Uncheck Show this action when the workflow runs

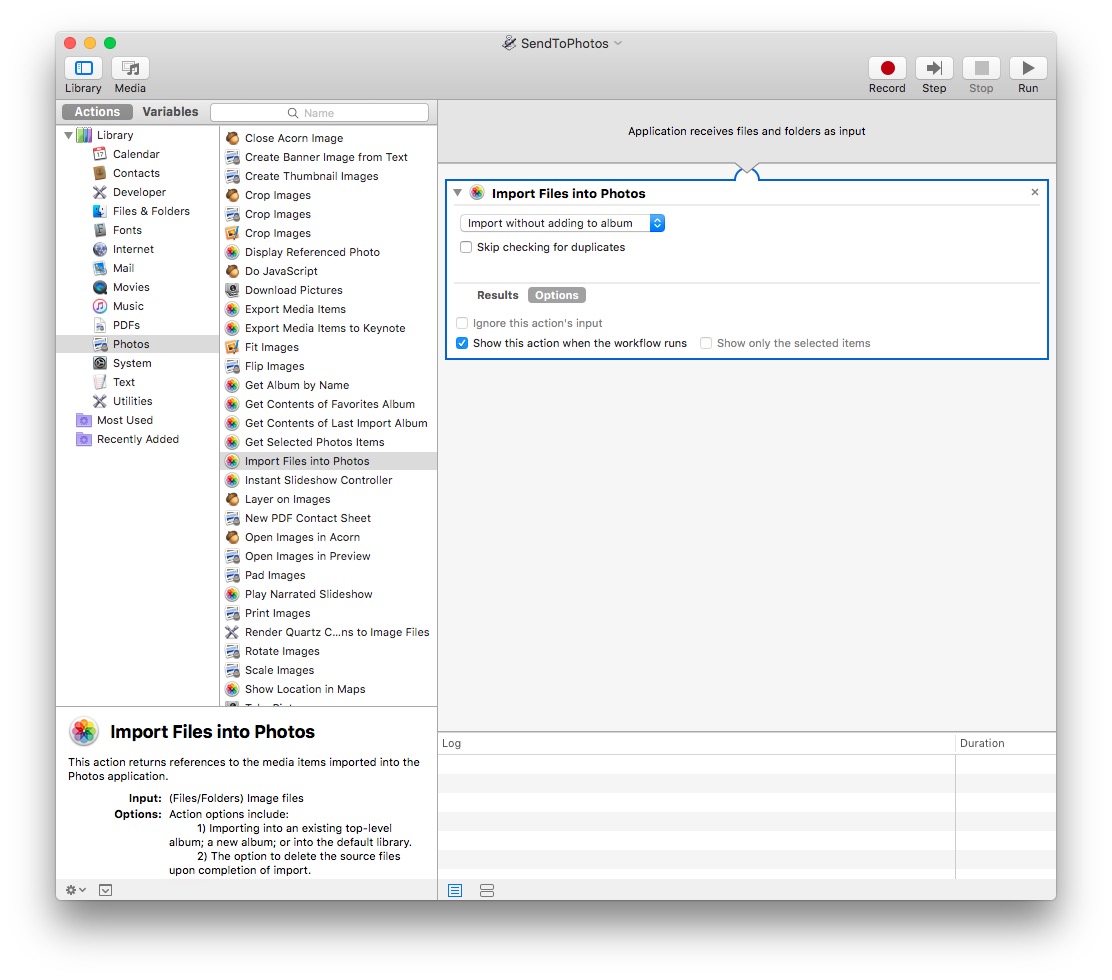(x=462, y=343)
